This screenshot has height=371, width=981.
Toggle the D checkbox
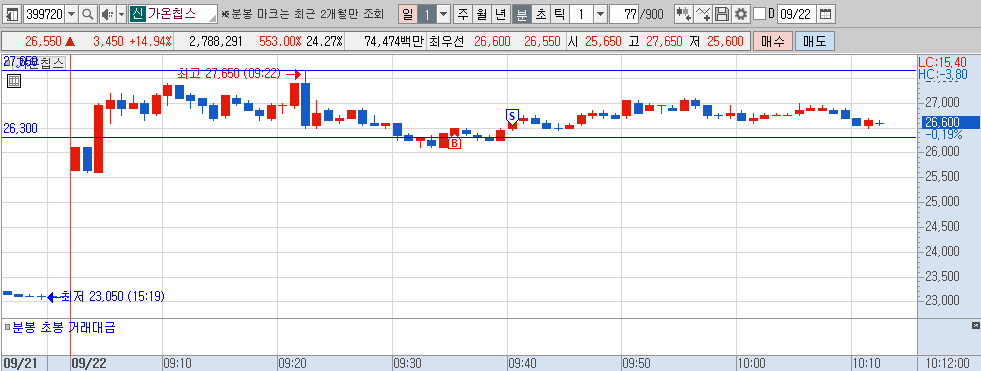coord(760,13)
